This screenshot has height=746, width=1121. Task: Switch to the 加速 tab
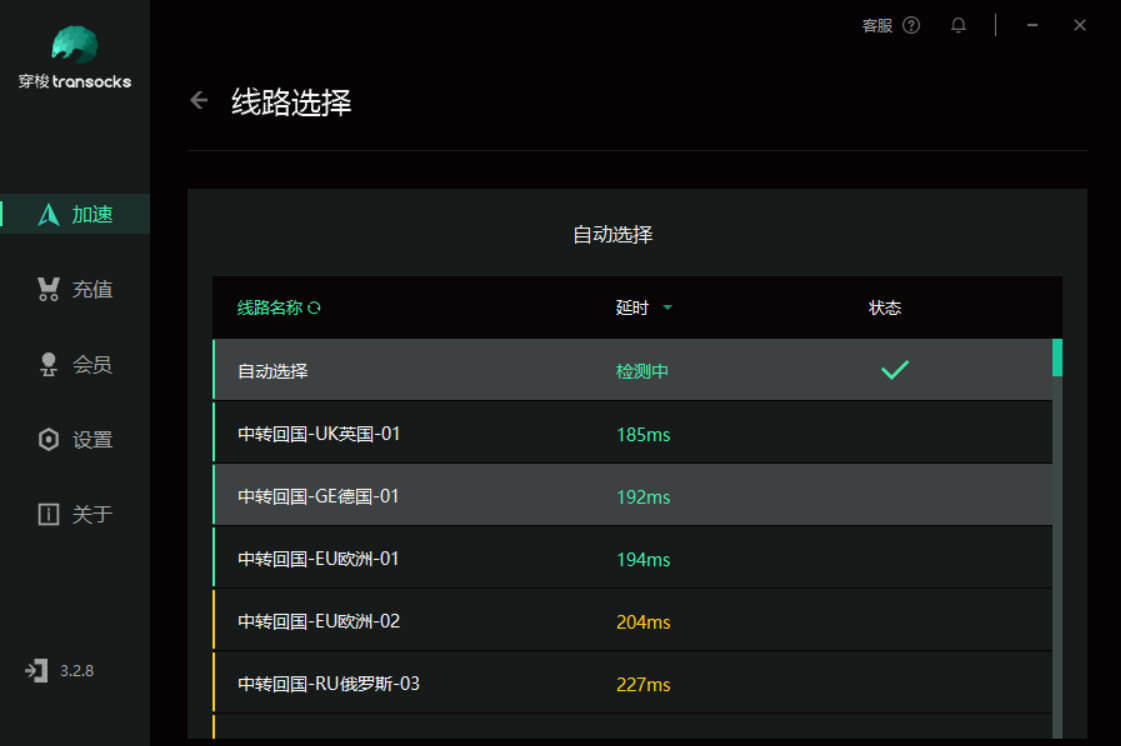coord(75,214)
